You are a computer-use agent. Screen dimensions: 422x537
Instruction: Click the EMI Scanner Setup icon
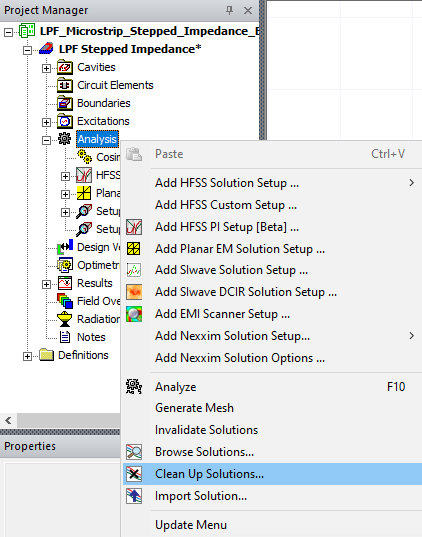coord(134,314)
